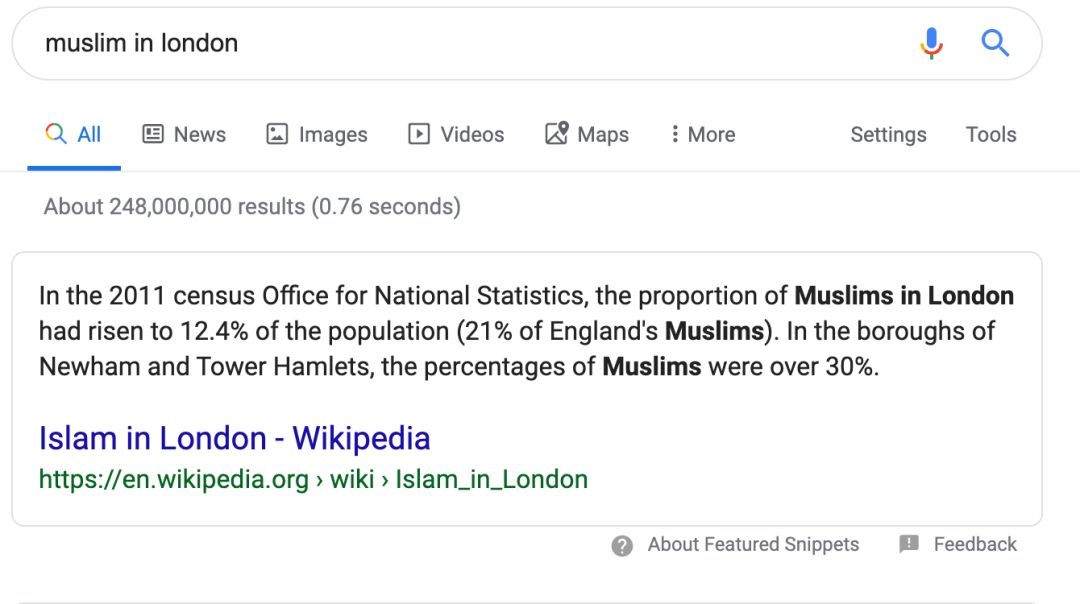Click the Feedback link
The width and height of the screenshot is (1080, 604).
click(974, 544)
